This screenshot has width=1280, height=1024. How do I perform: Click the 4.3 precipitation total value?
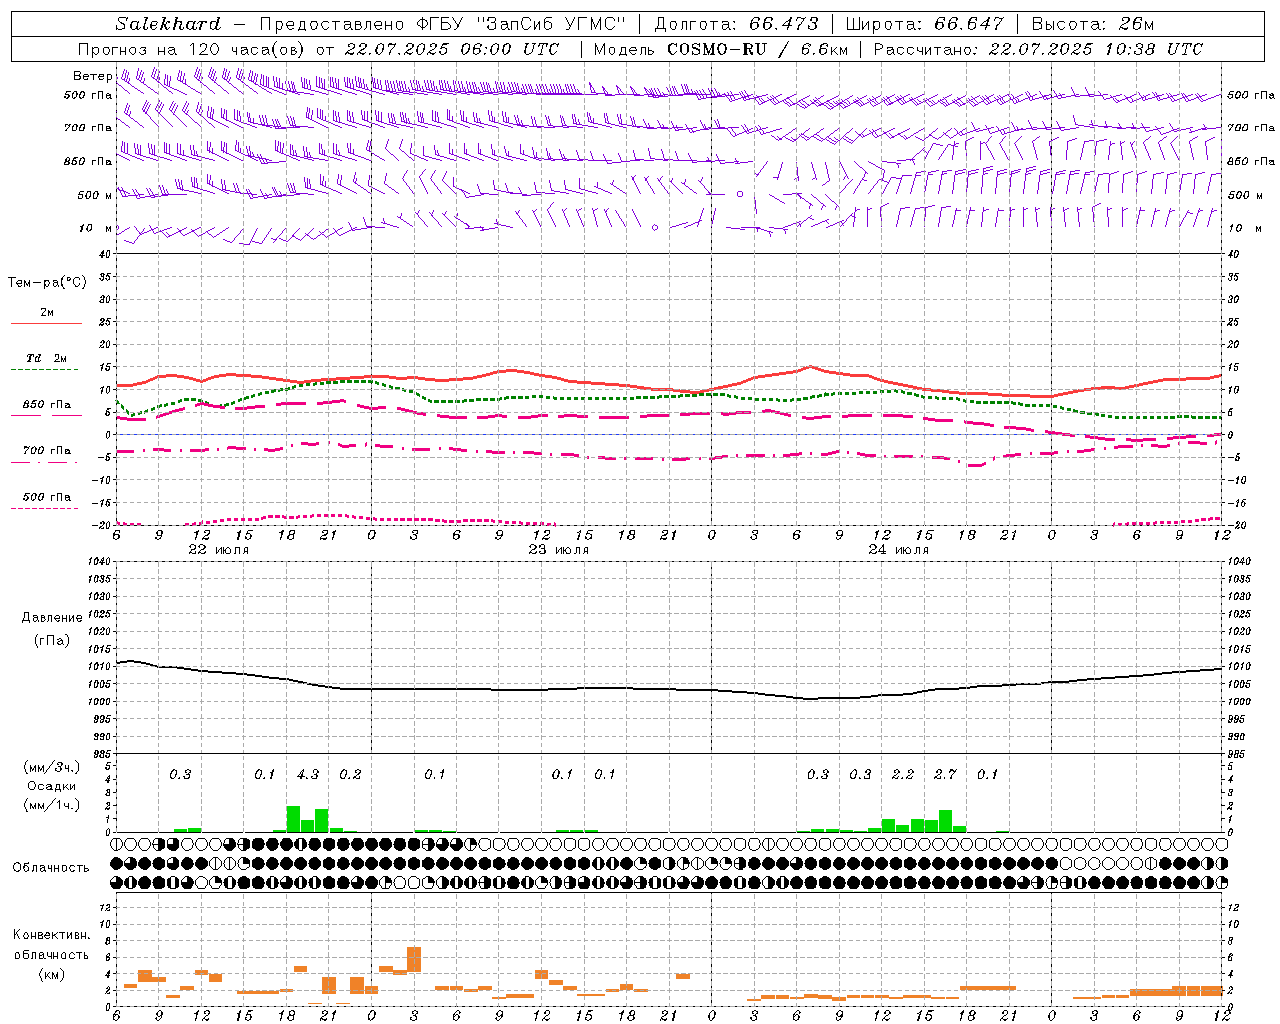(308, 774)
